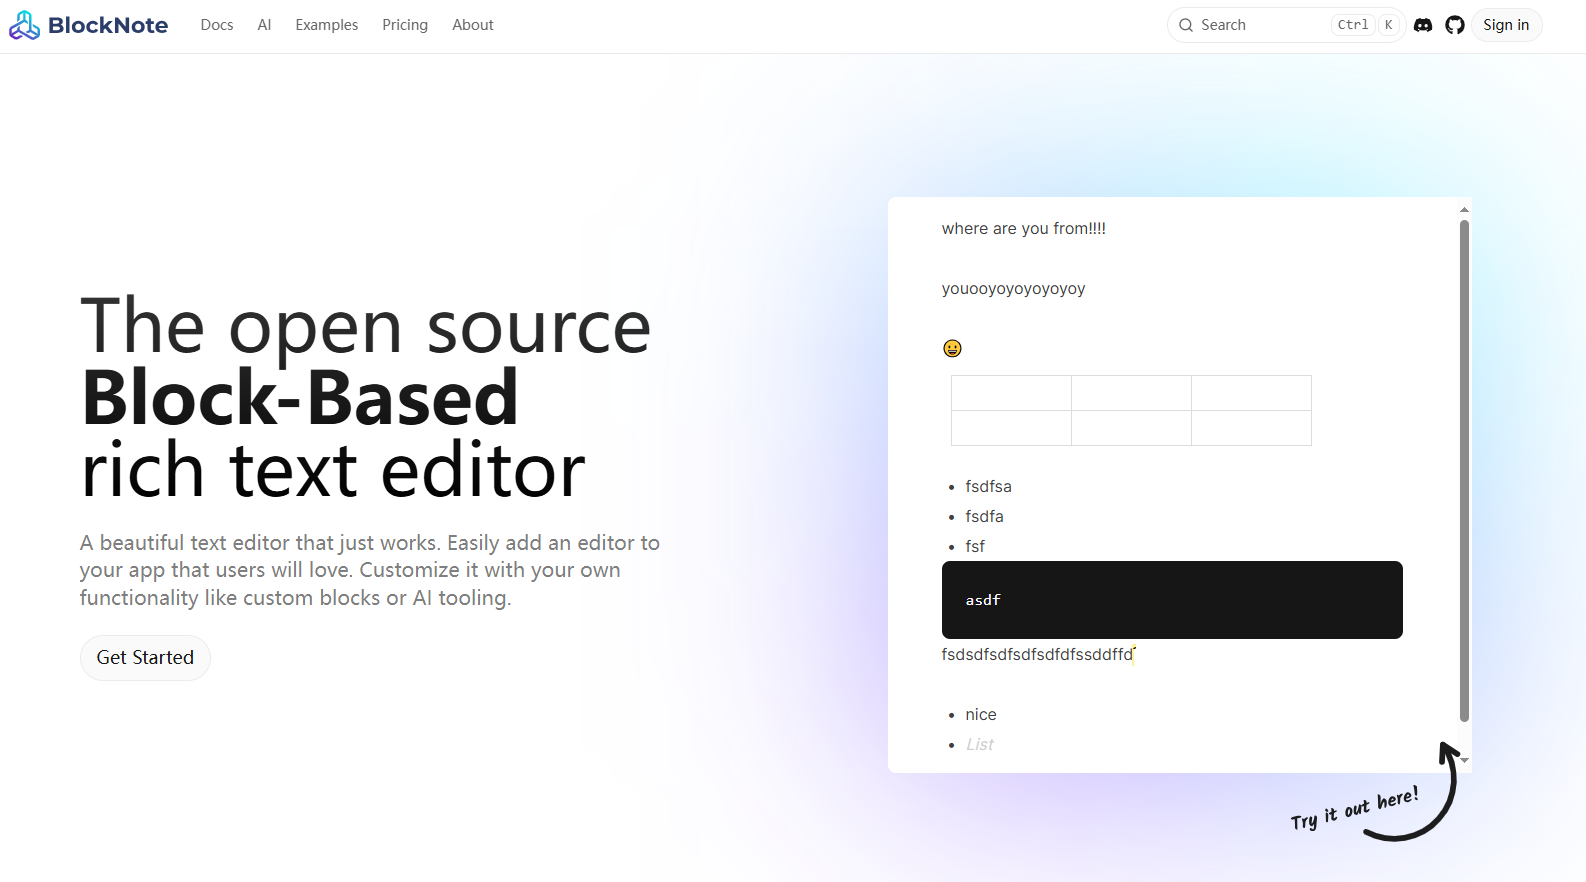Go to Examples page
This screenshot has width=1586, height=882.
click(326, 25)
